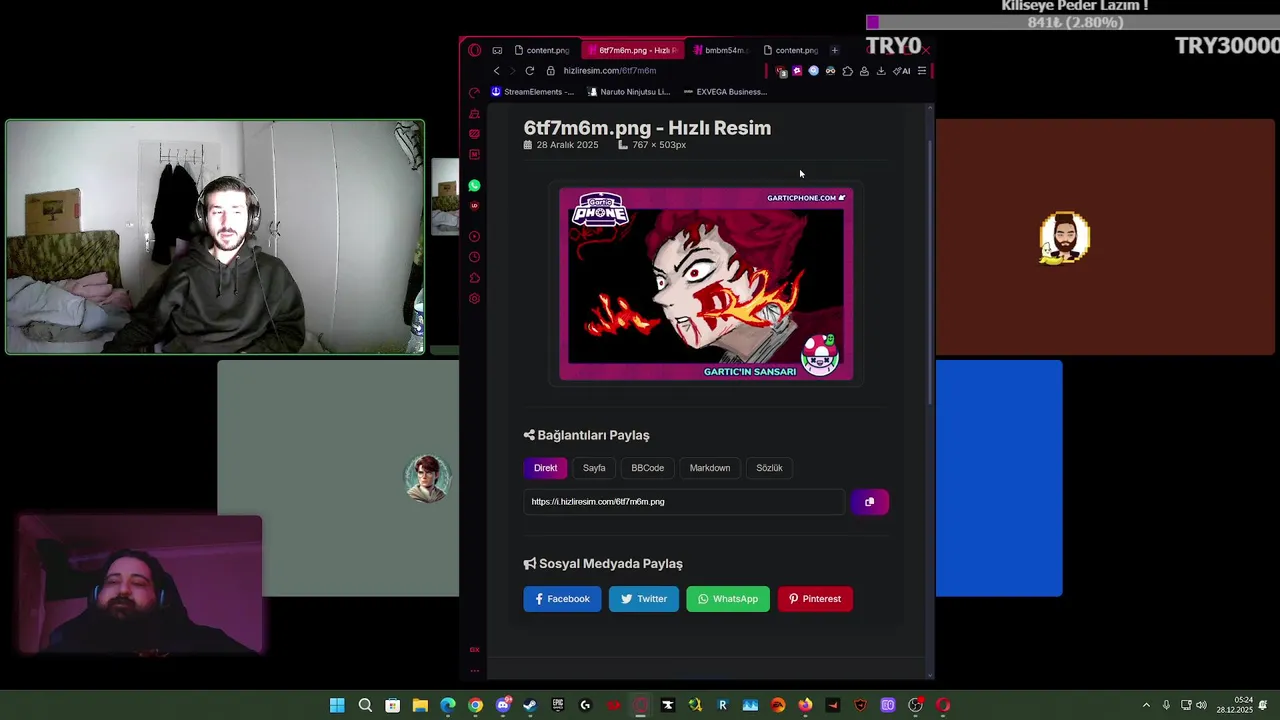Open the volume control in tray

click(x=1201, y=705)
